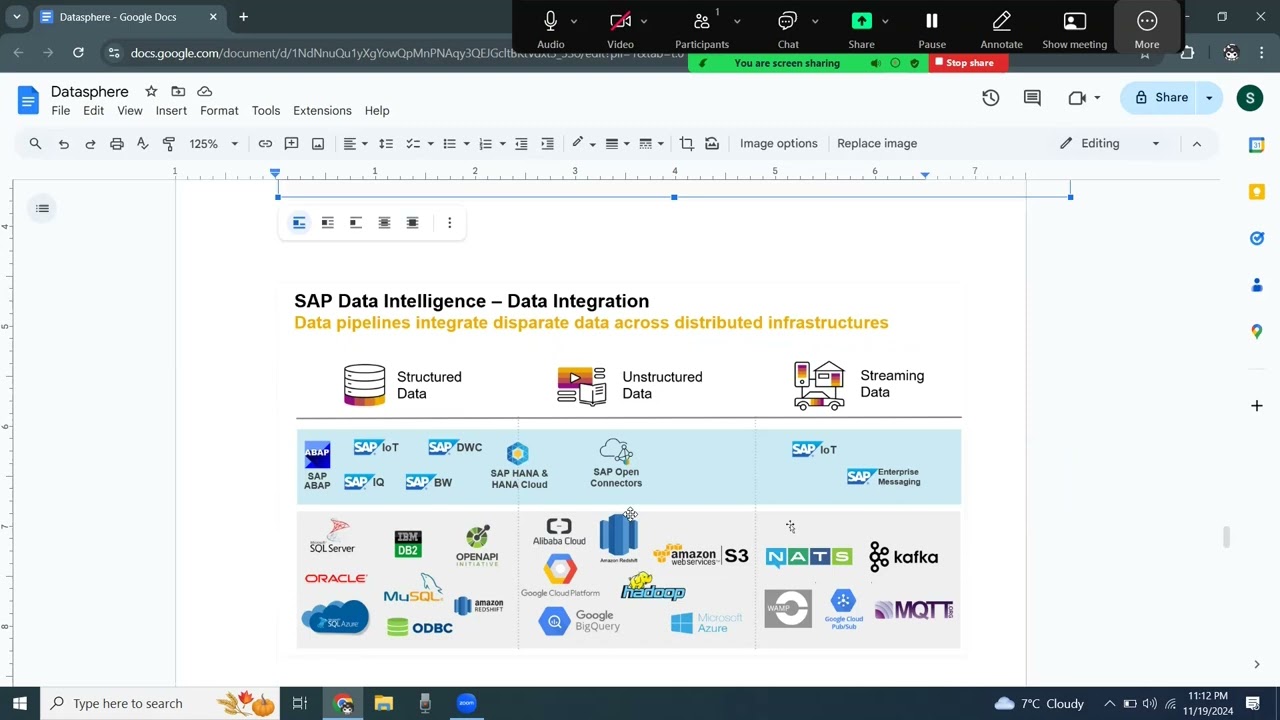The height and width of the screenshot is (720, 1280).
Task: Select Wrap text image option
Action: coord(327,223)
